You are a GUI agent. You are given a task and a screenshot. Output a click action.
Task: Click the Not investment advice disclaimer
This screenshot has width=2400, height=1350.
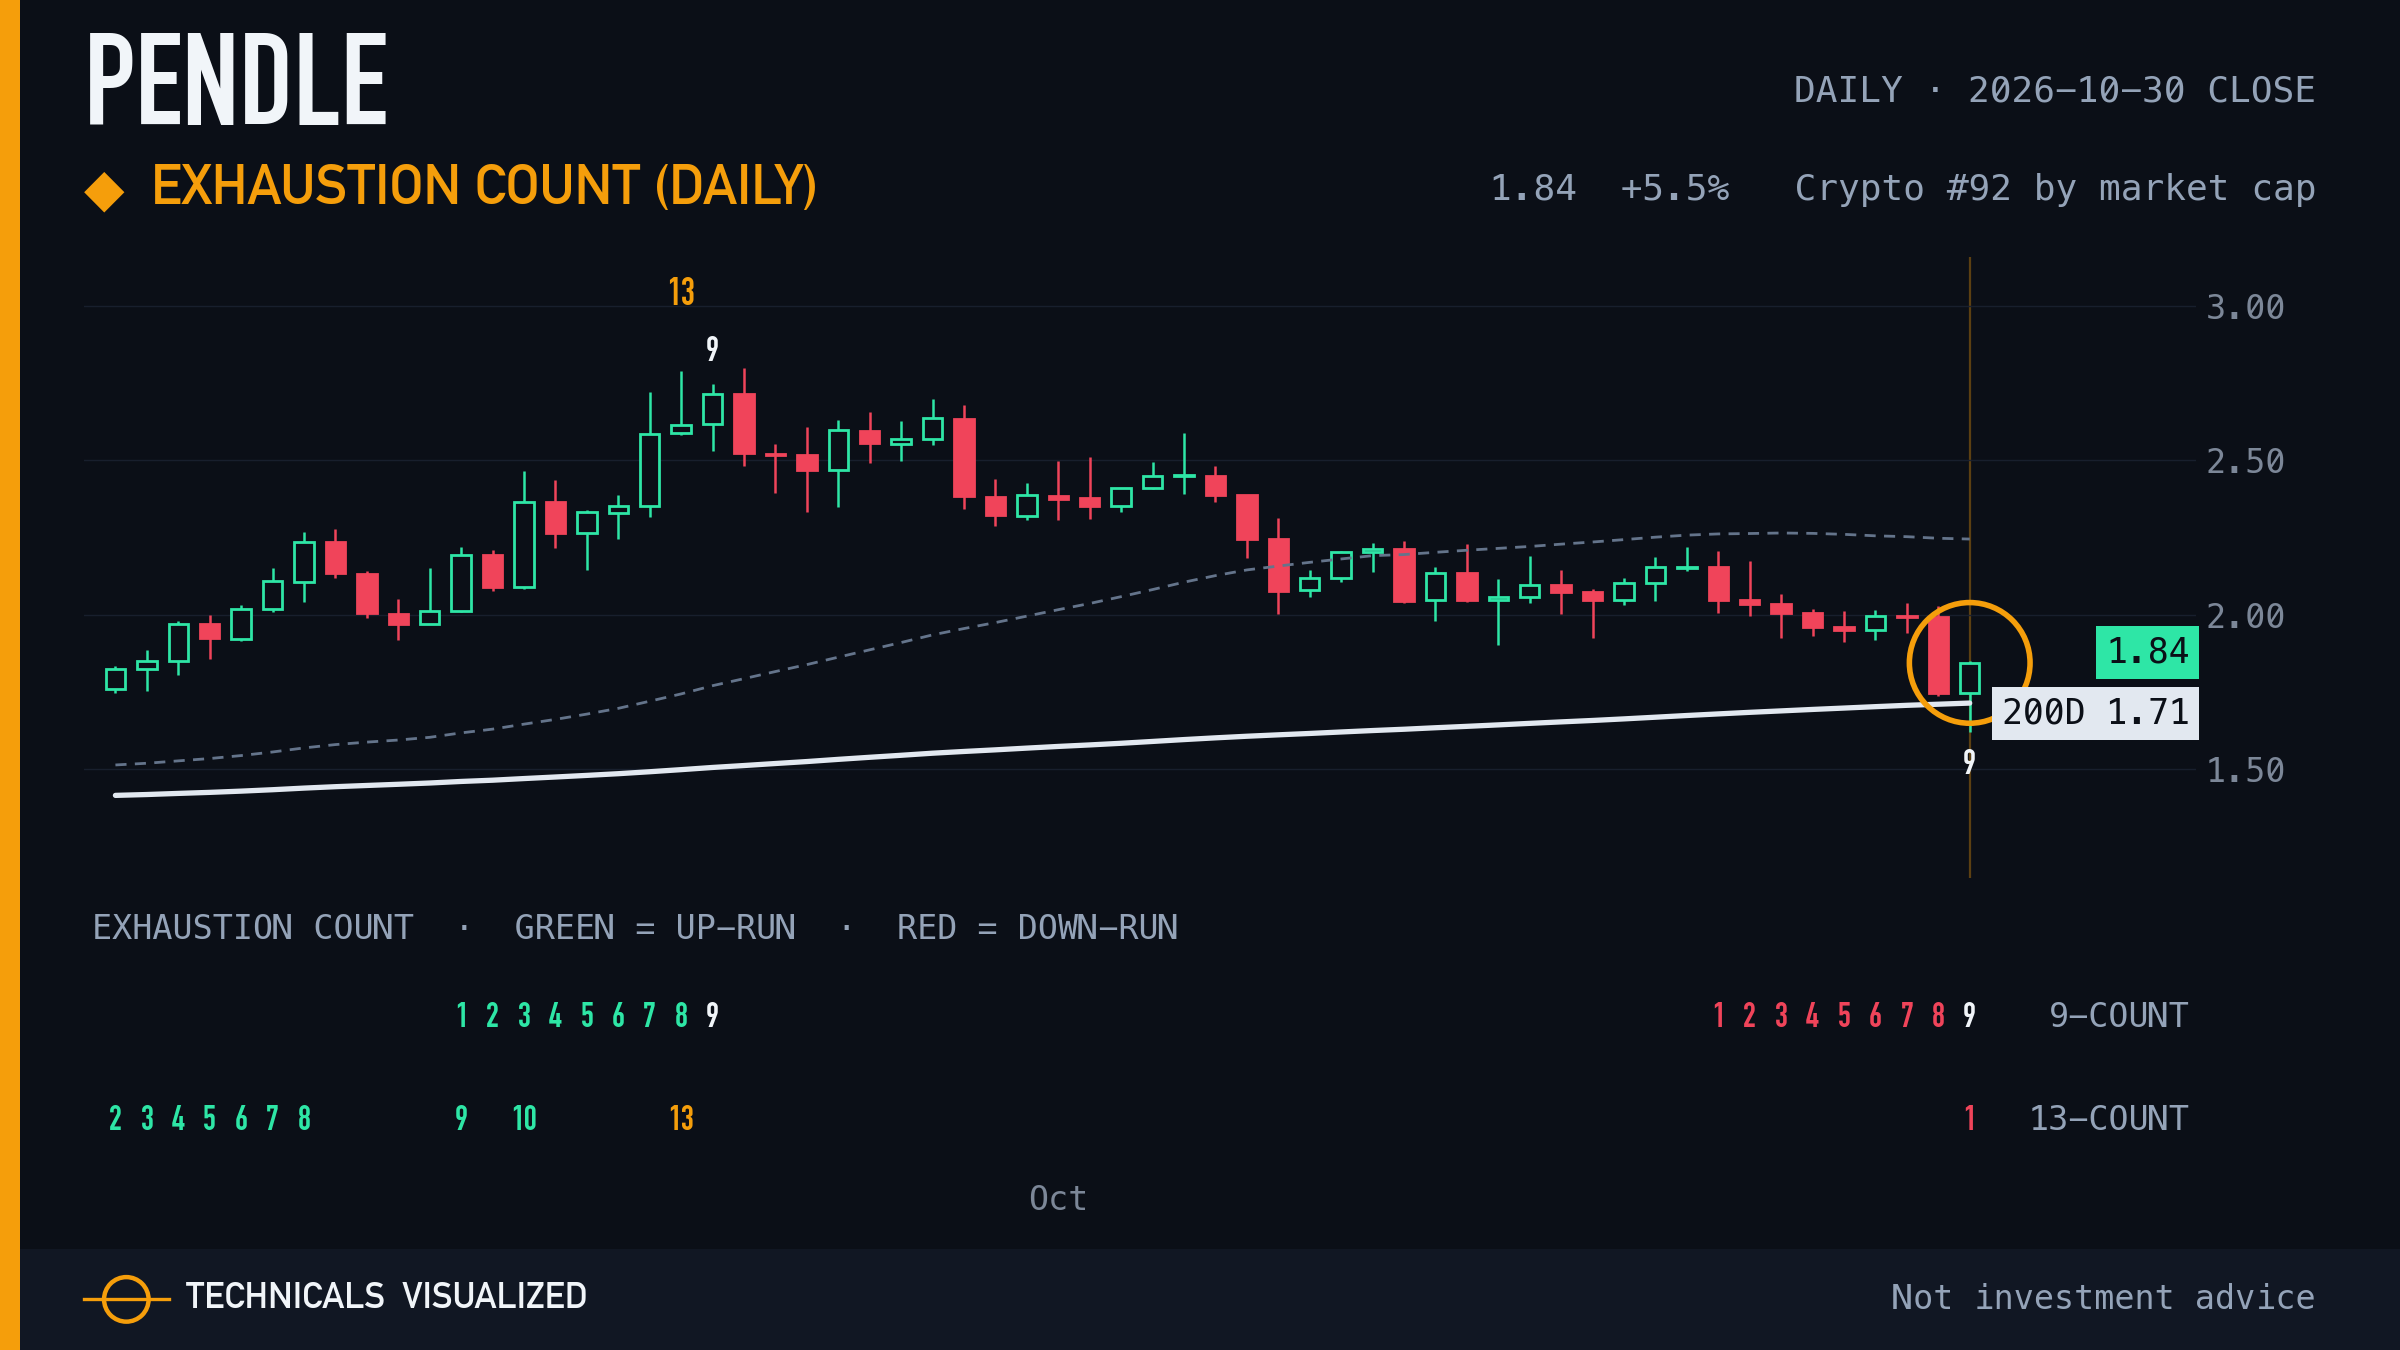click(2103, 1297)
